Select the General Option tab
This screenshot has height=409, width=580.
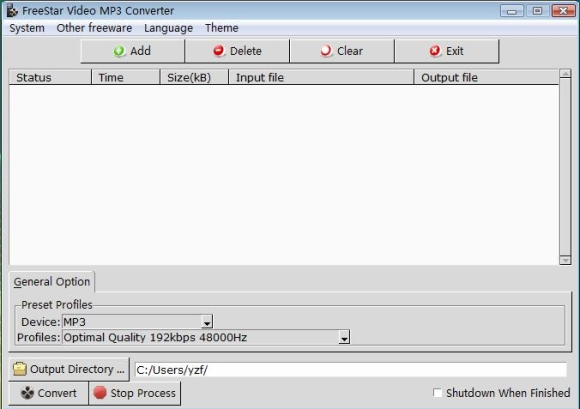pos(52,282)
